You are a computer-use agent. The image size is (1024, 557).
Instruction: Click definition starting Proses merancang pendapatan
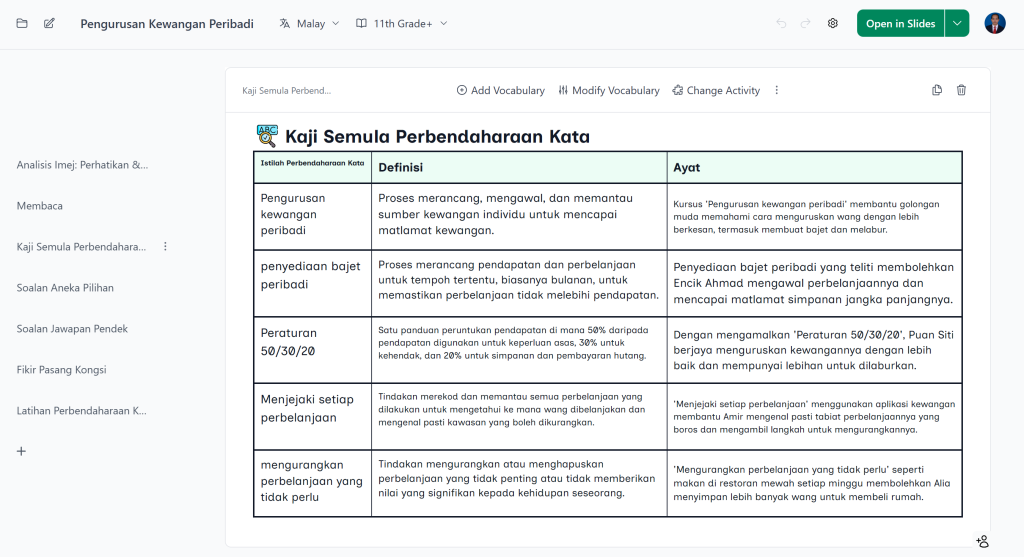[519, 283]
